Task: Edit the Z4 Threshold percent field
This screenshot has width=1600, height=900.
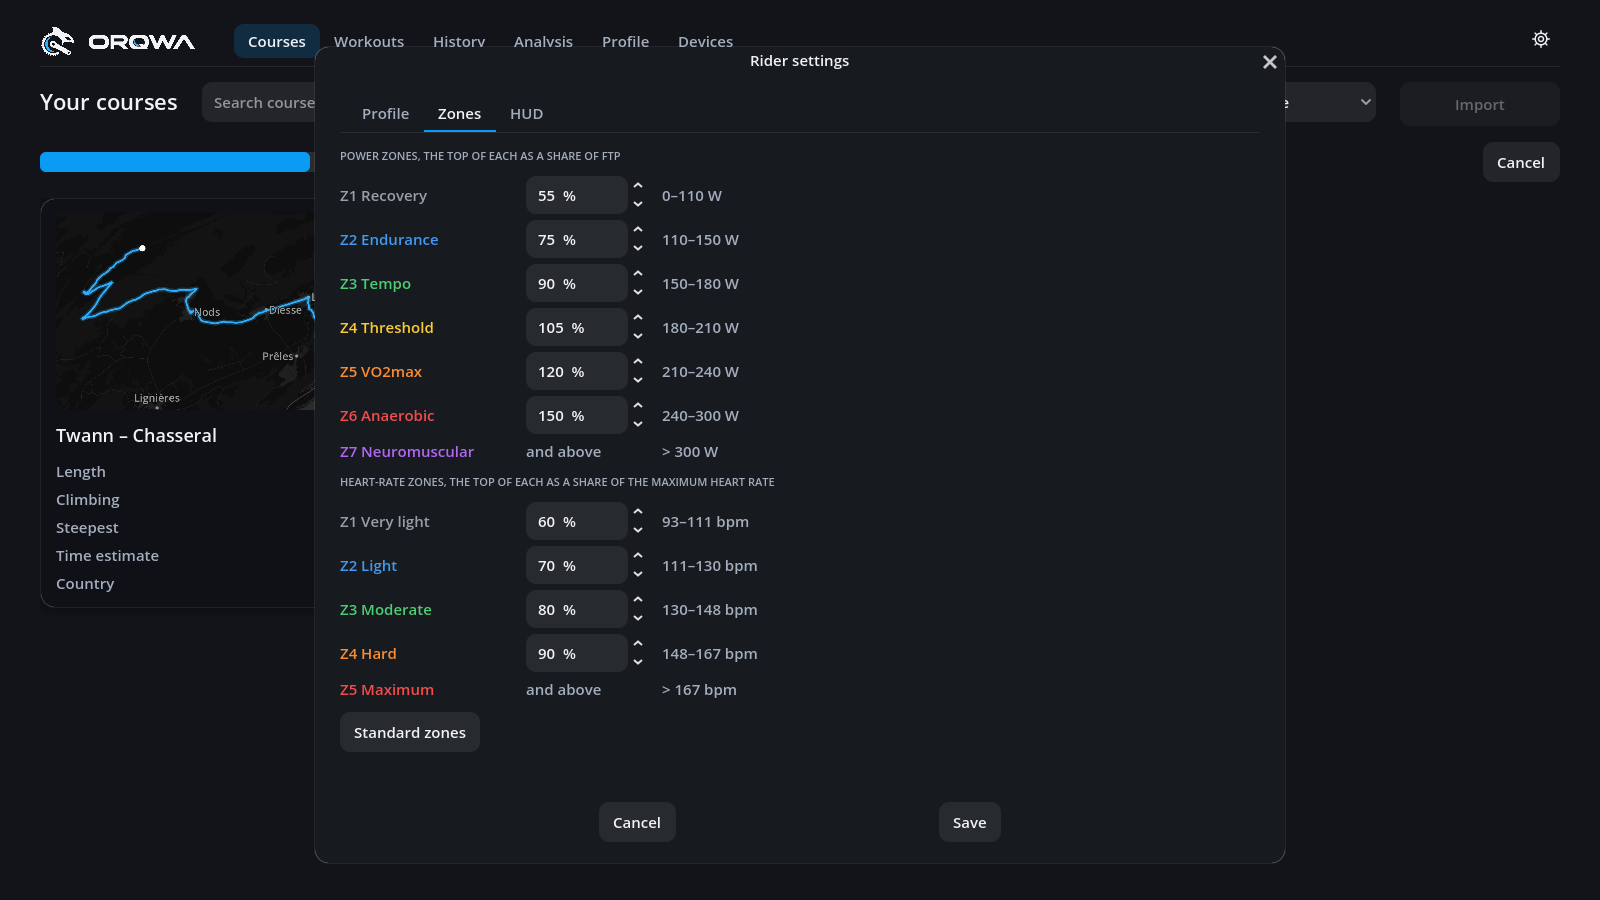Action: (x=577, y=328)
